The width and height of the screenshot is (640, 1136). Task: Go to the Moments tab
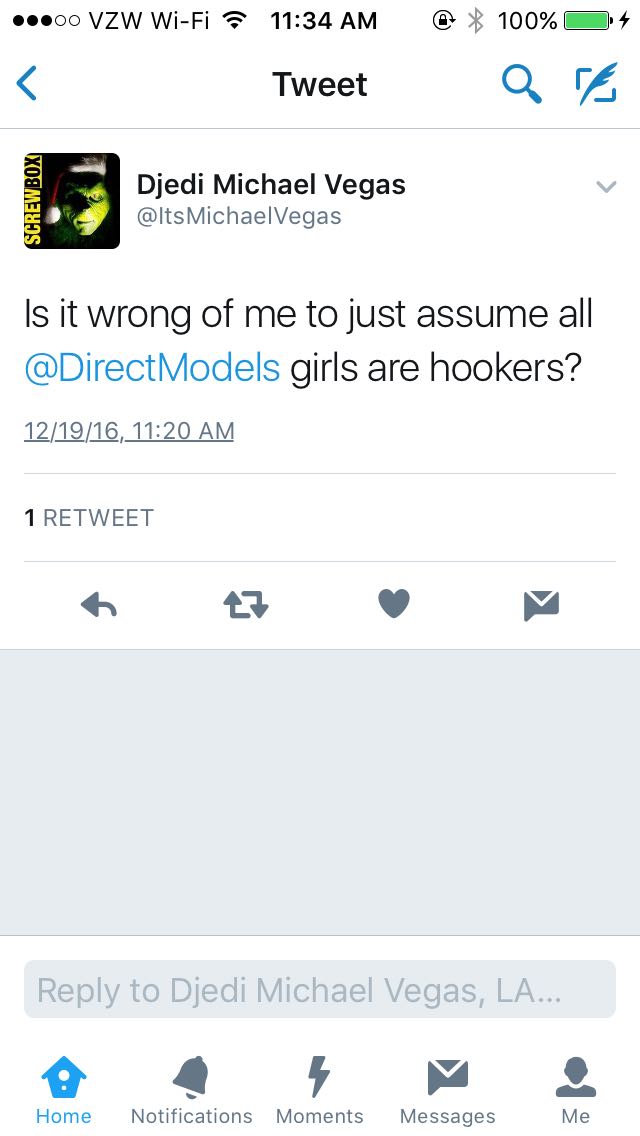pyautogui.click(x=319, y=1090)
